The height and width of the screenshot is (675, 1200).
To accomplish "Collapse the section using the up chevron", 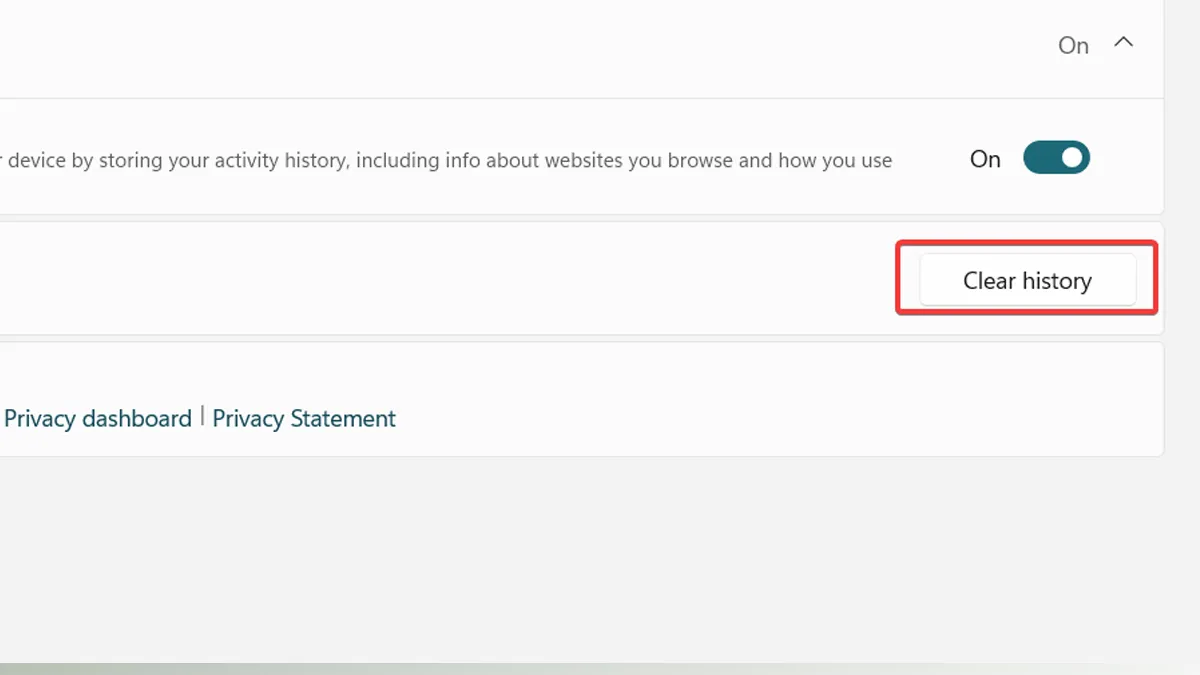I will tap(1124, 44).
